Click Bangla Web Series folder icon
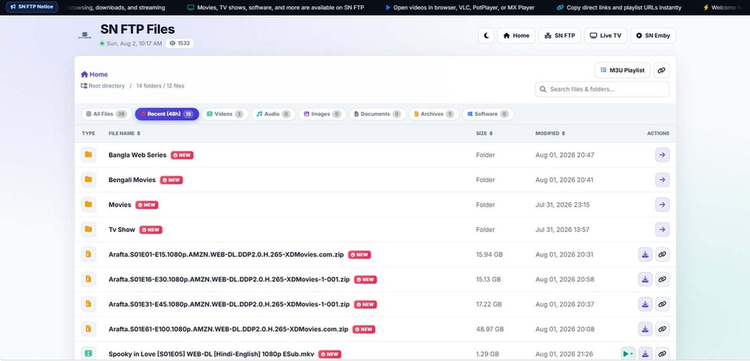This screenshot has height=361, width=750. coord(88,154)
